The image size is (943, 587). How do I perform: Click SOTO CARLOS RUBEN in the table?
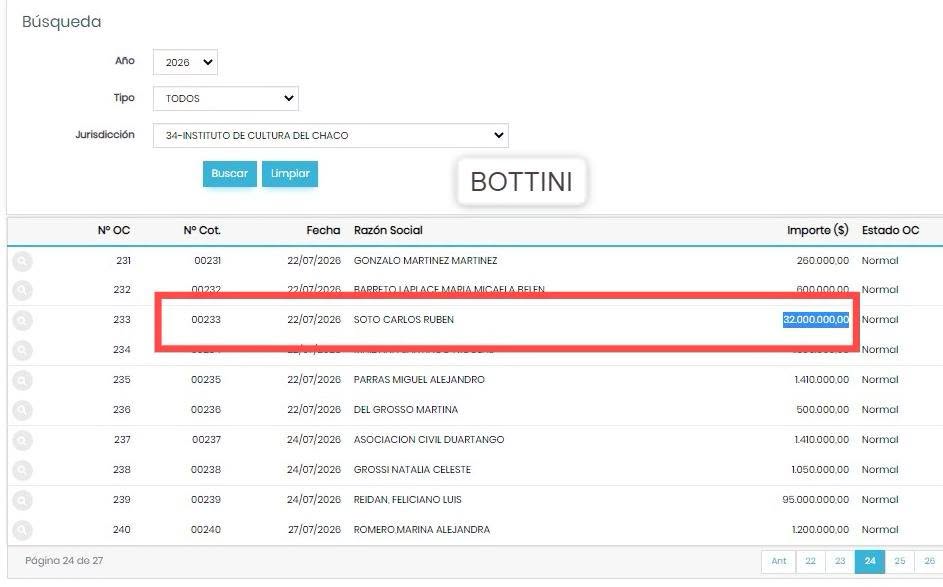click(x=404, y=320)
